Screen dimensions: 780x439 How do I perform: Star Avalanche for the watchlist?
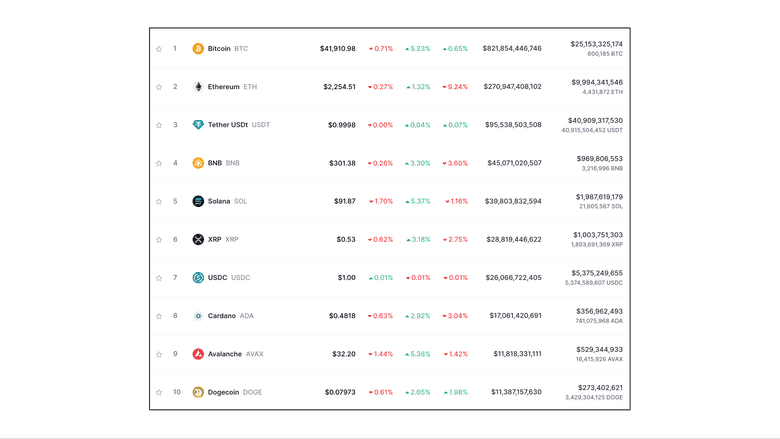pos(159,354)
